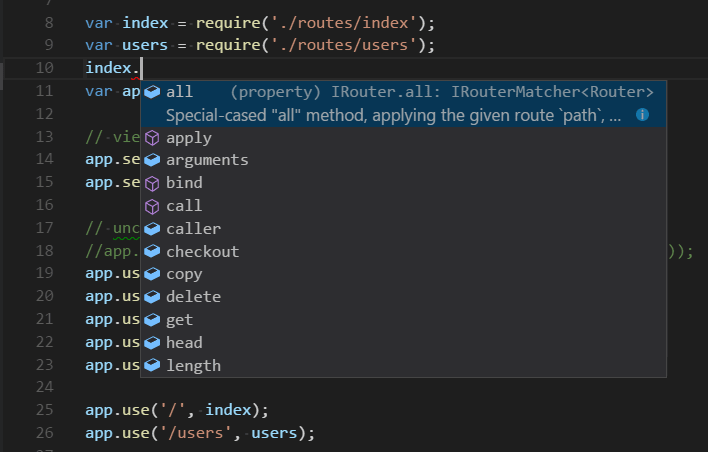708x452 pixels.
Task: Click the blue property icon beside 'all'
Action: click(x=153, y=92)
